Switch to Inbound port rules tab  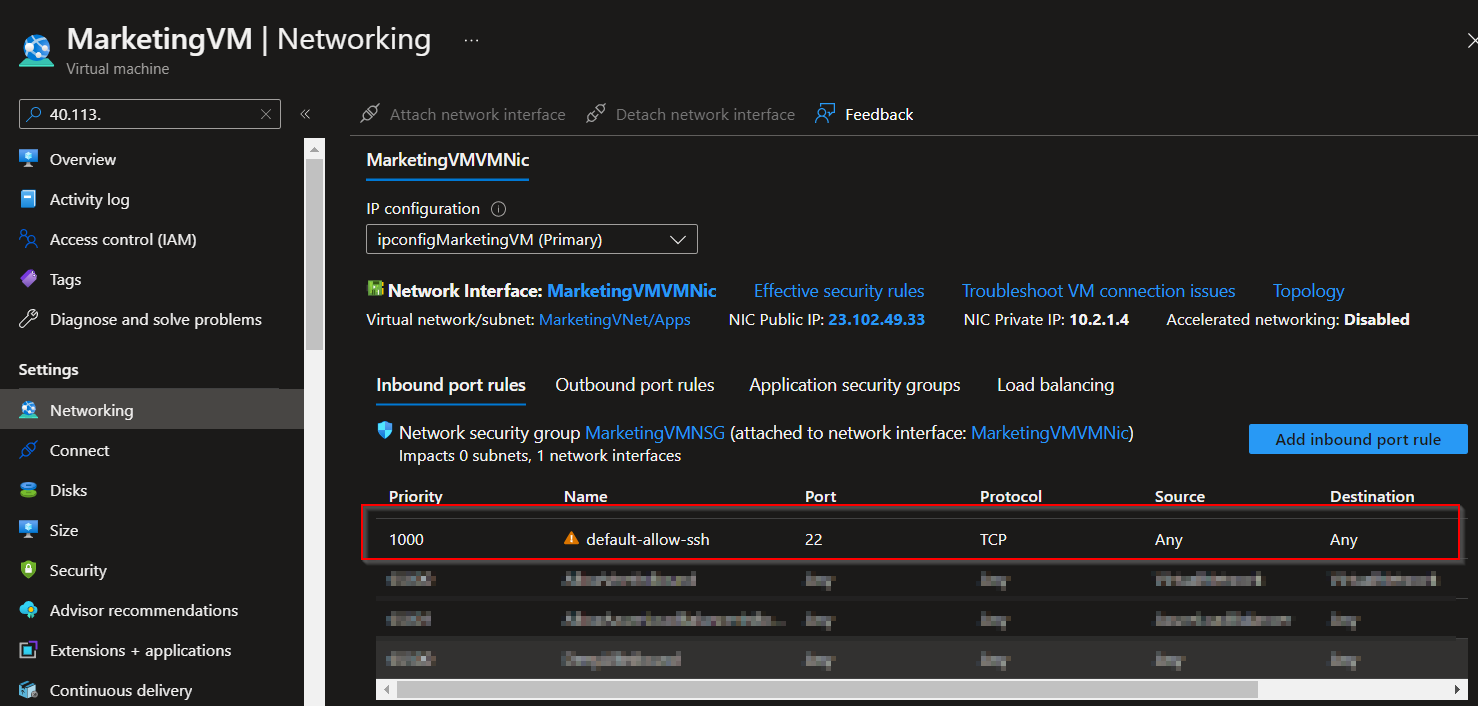[451, 385]
